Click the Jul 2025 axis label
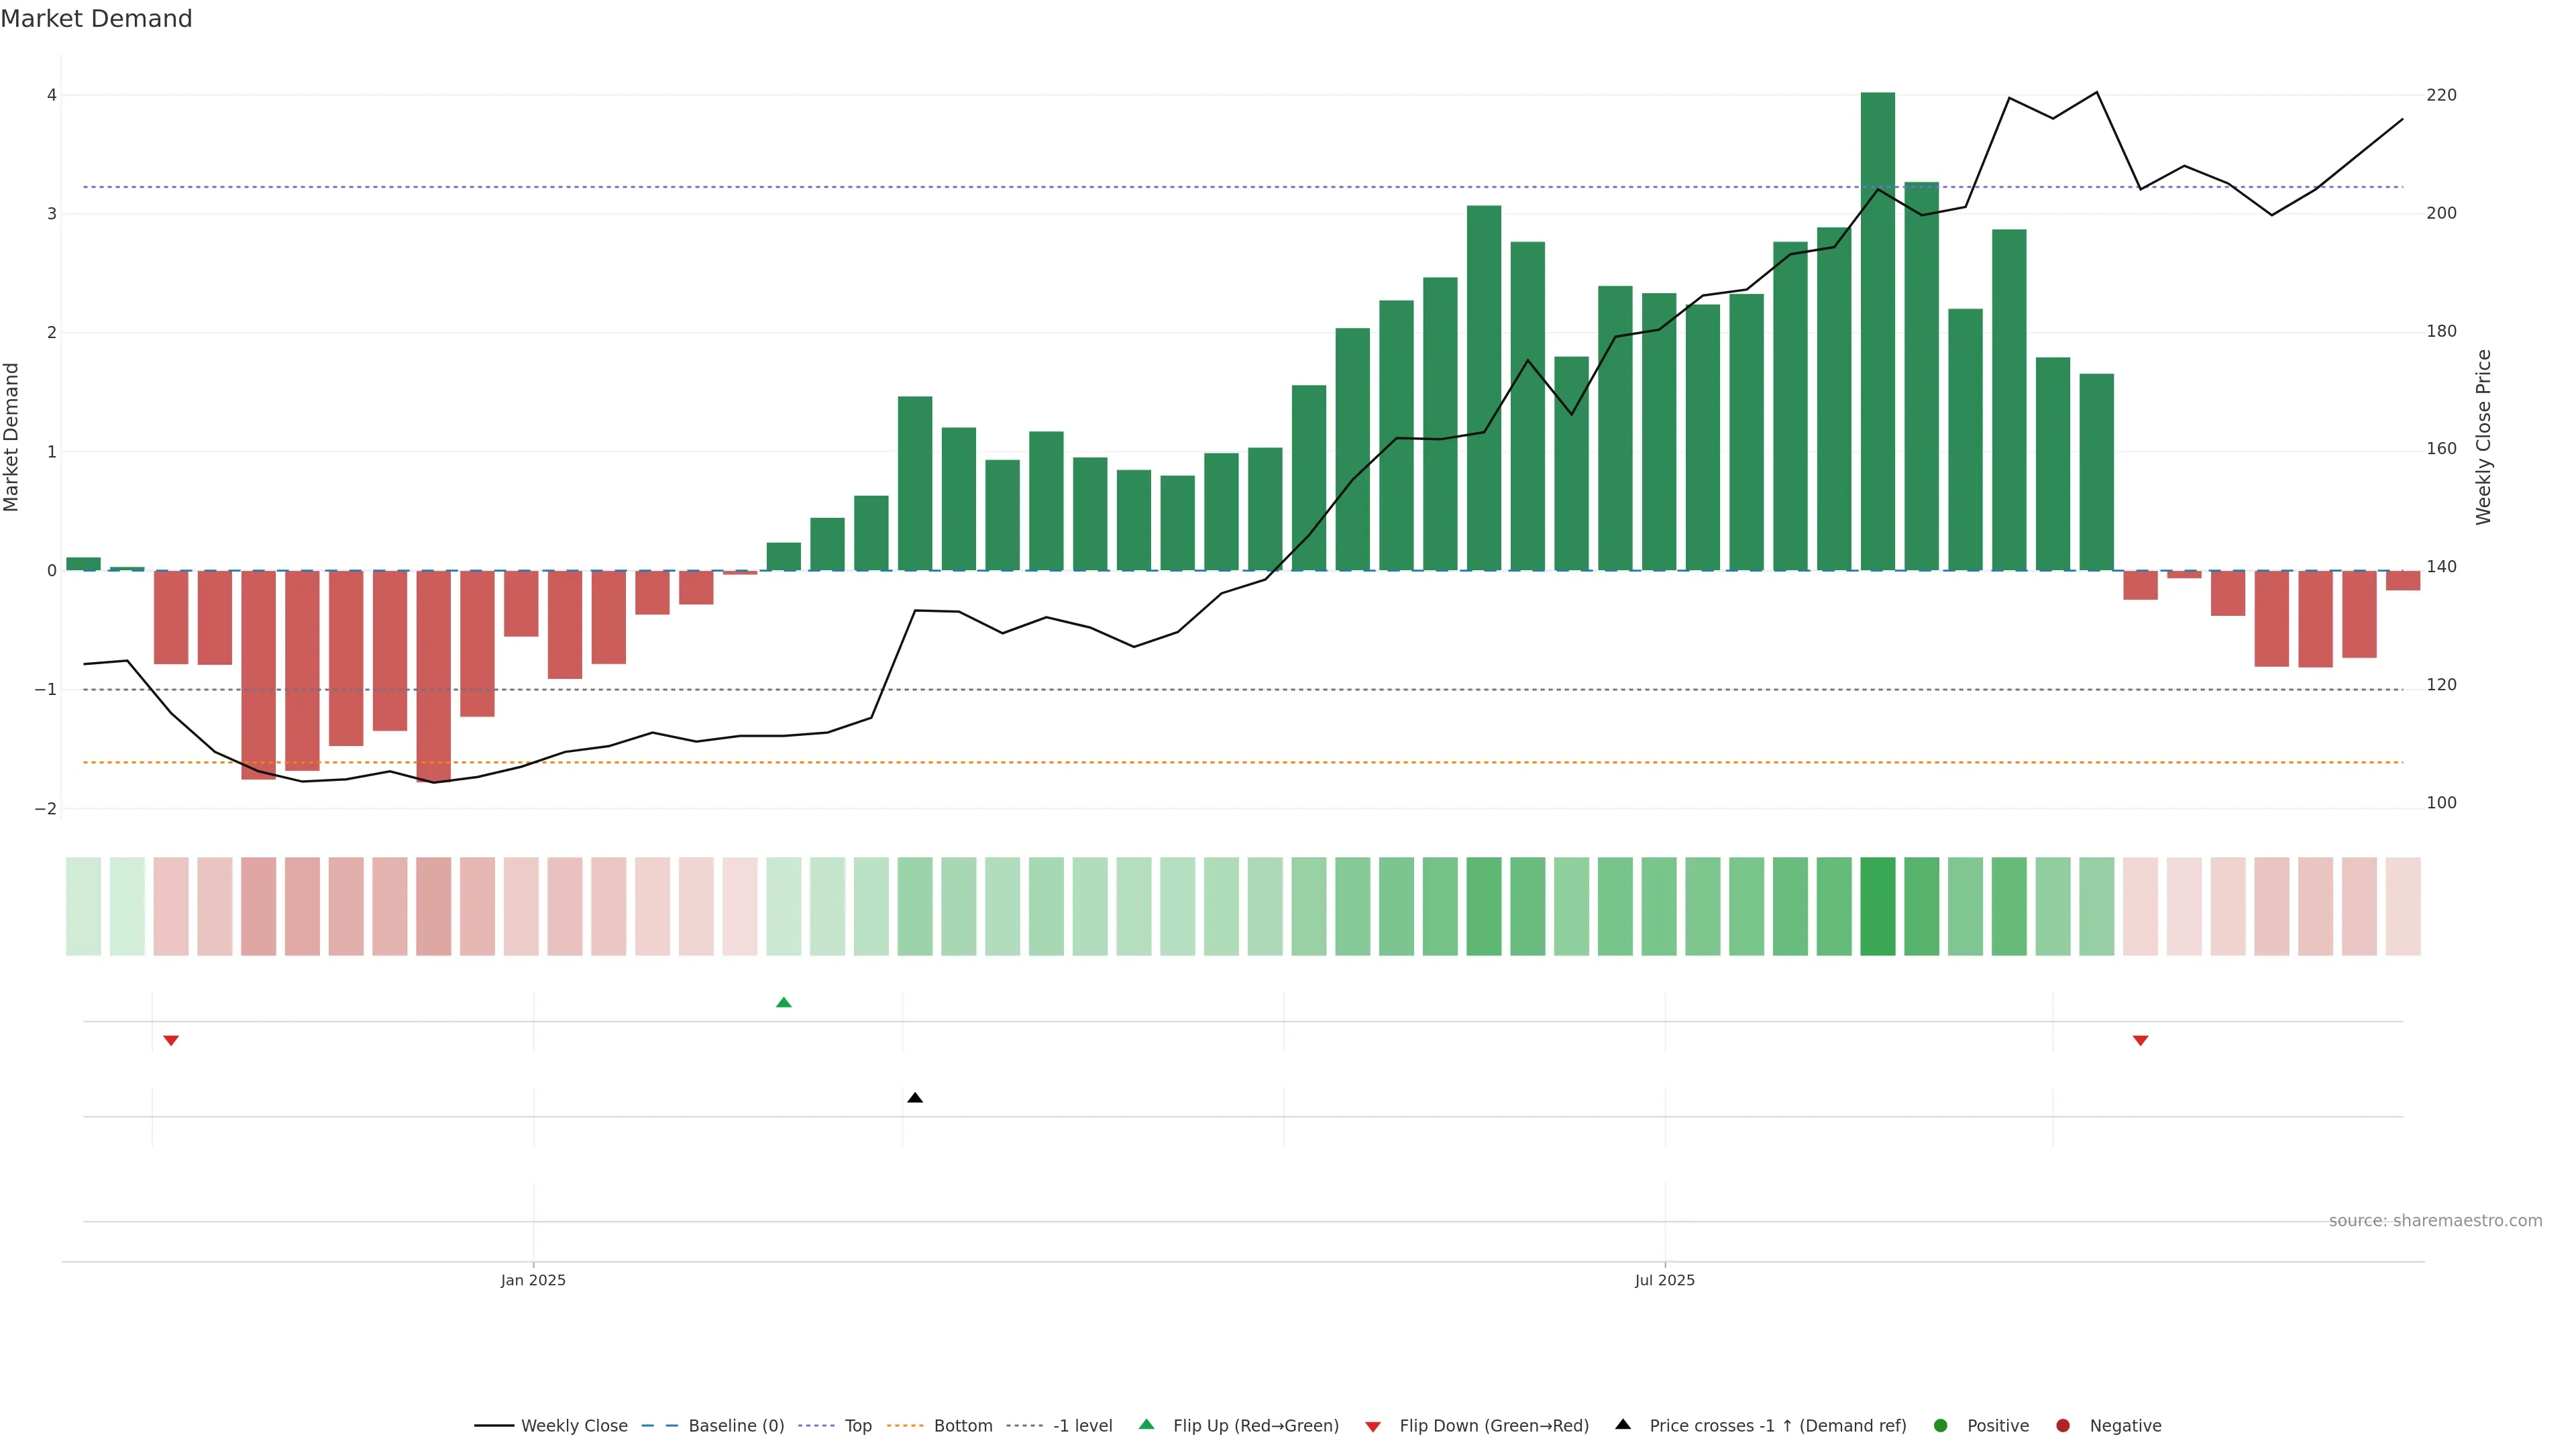 (1664, 1280)
